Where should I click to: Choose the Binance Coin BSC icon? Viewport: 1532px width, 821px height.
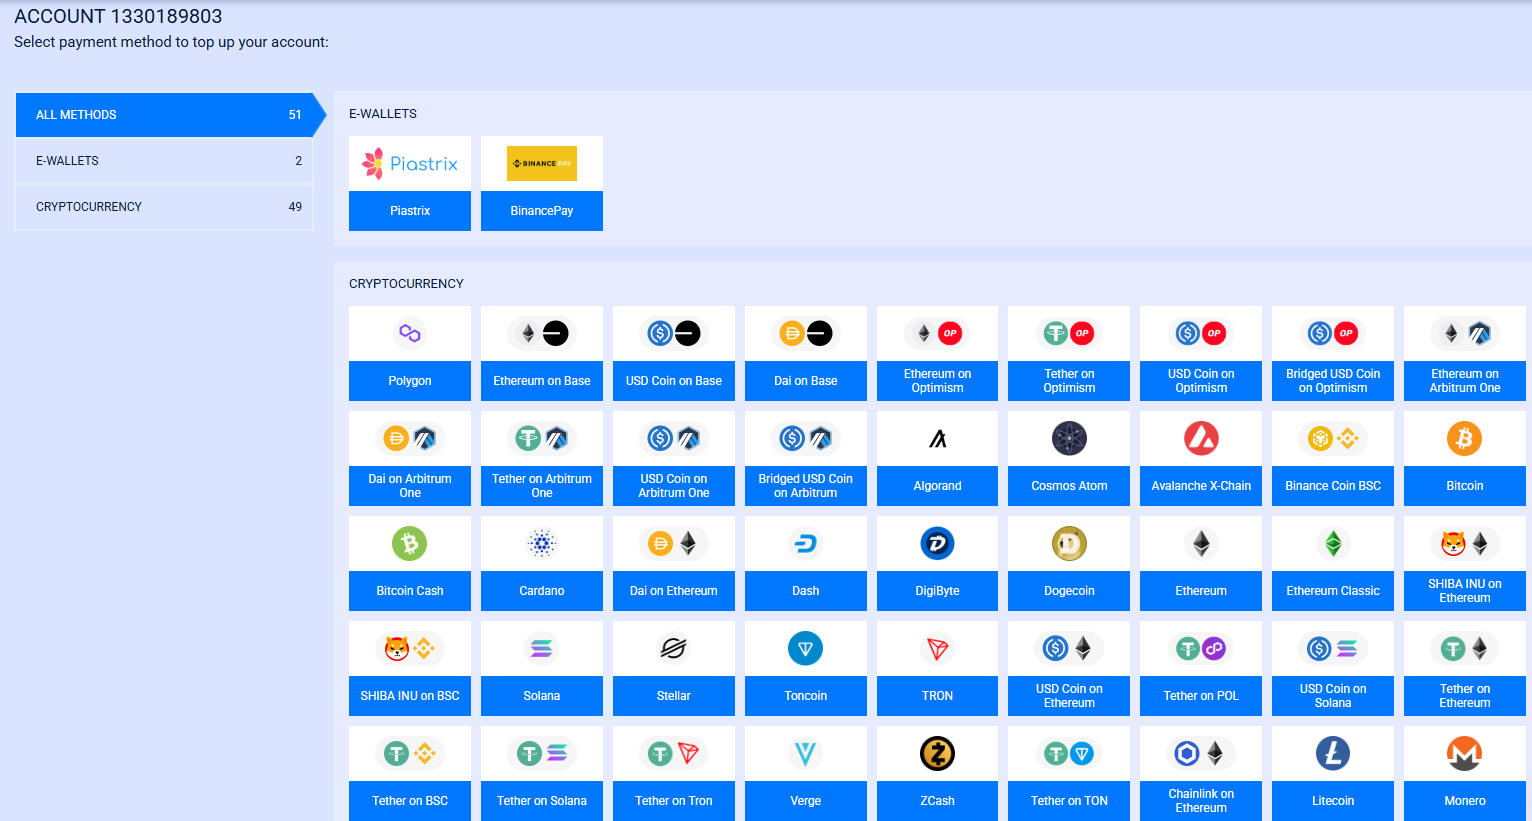1333,438
